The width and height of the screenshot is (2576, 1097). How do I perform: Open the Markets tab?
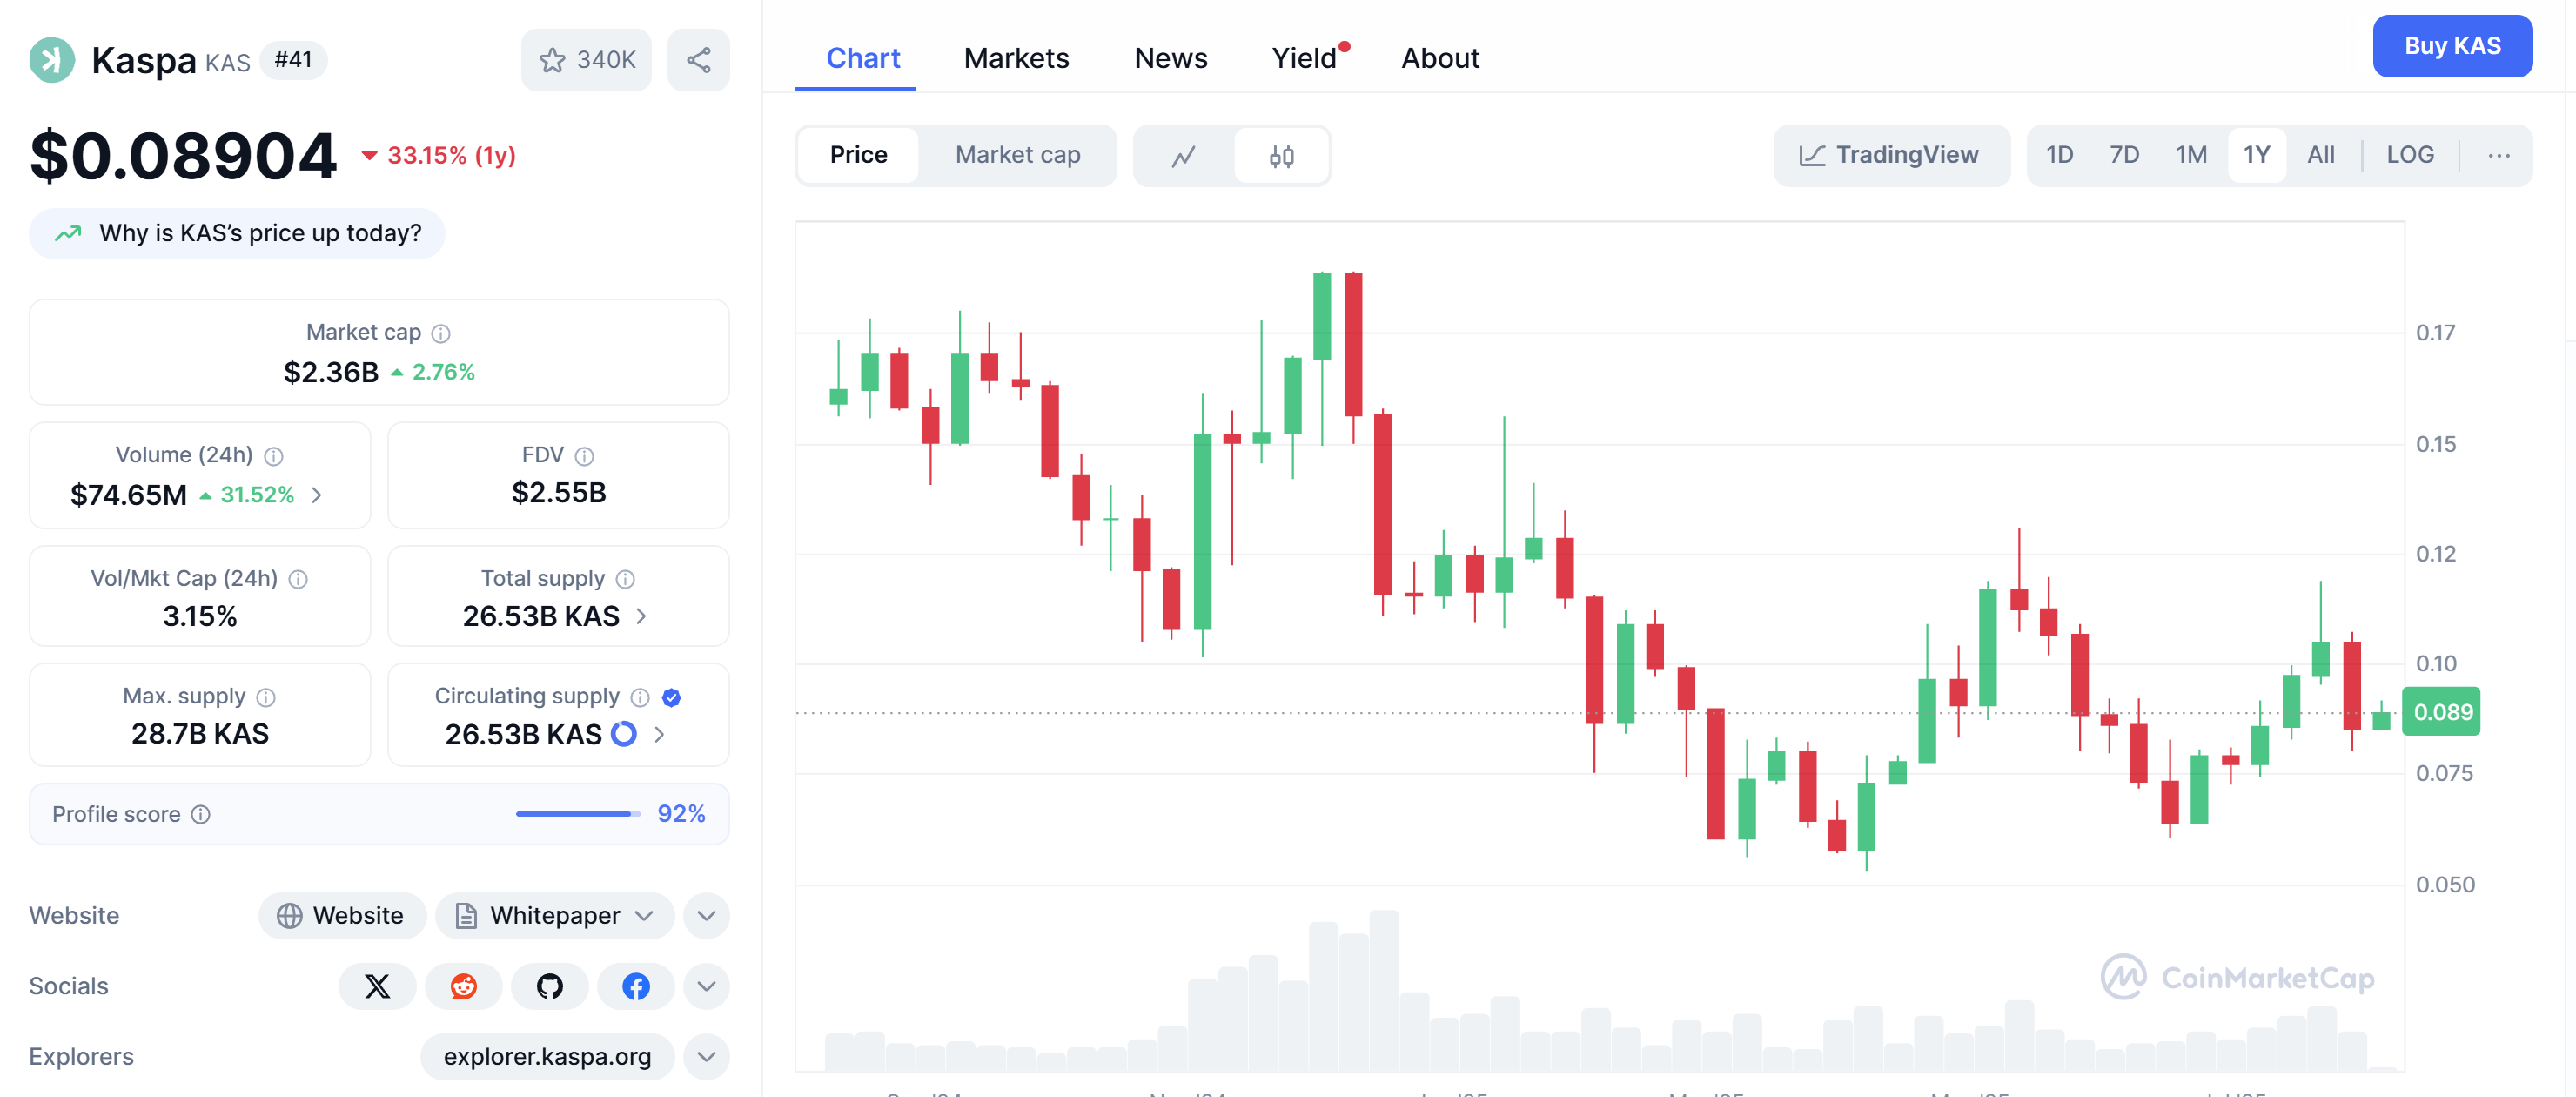coord(1016,58)
